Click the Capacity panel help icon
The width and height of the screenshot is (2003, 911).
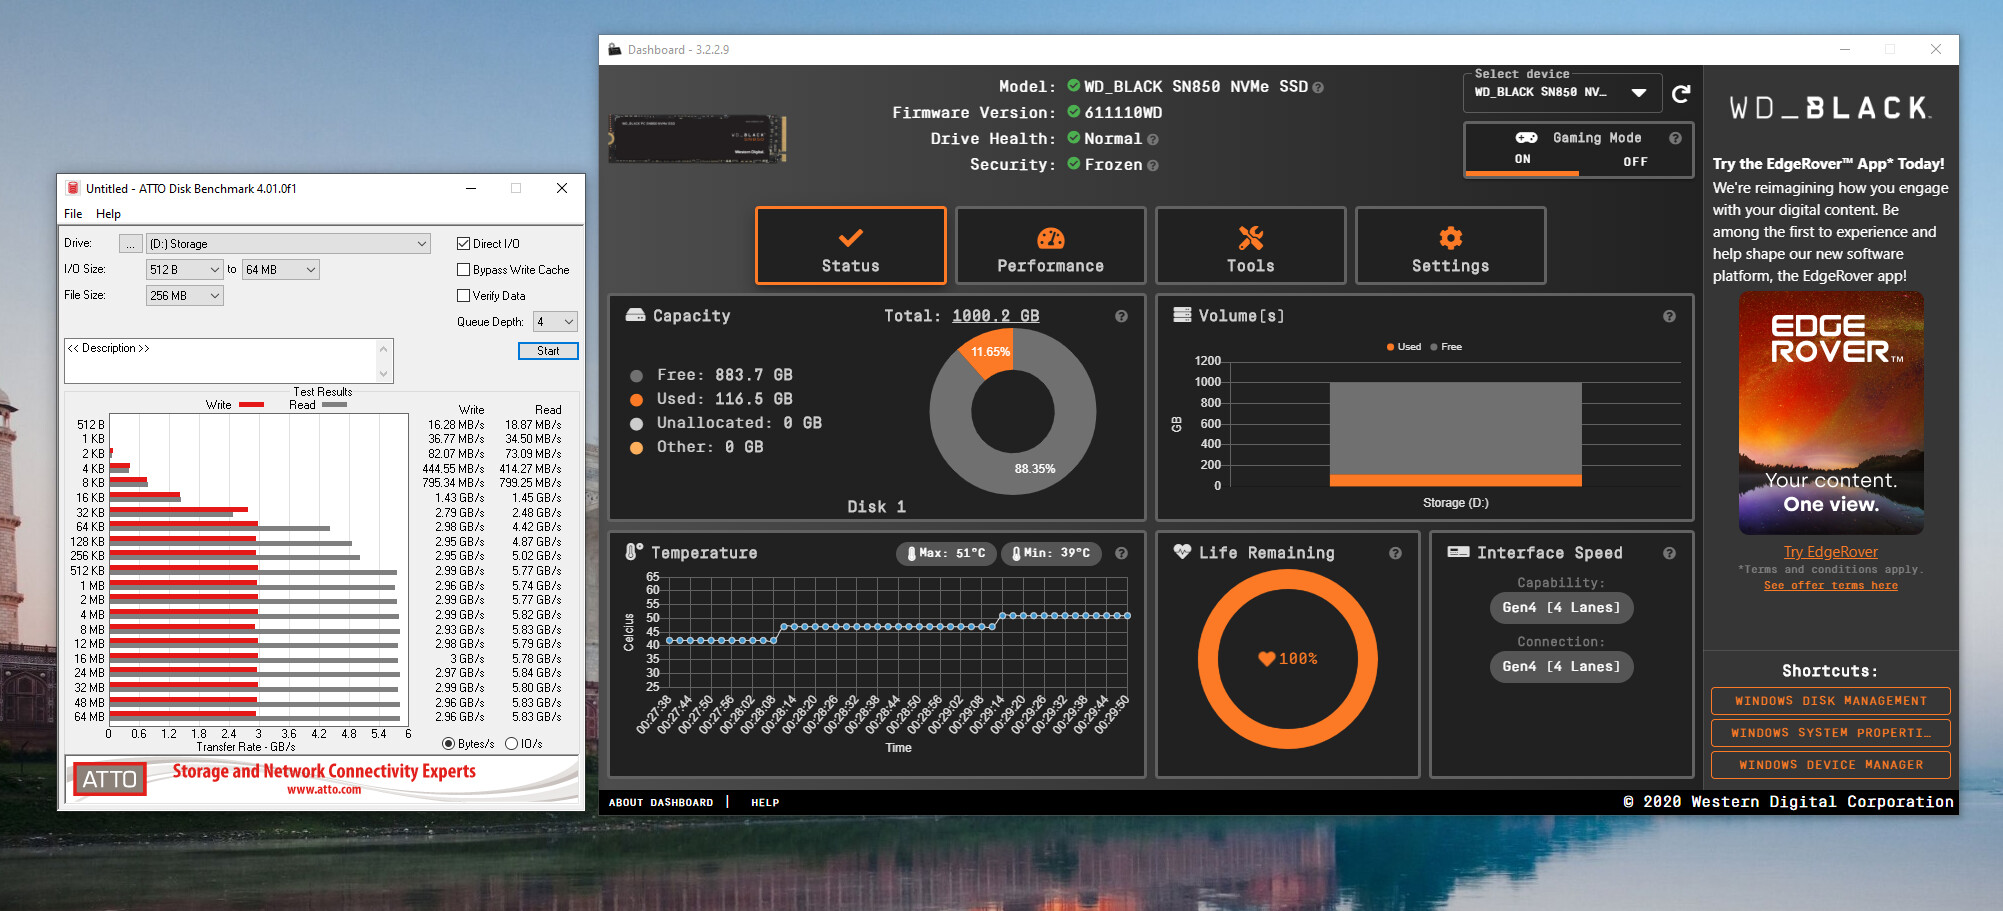1121,316
